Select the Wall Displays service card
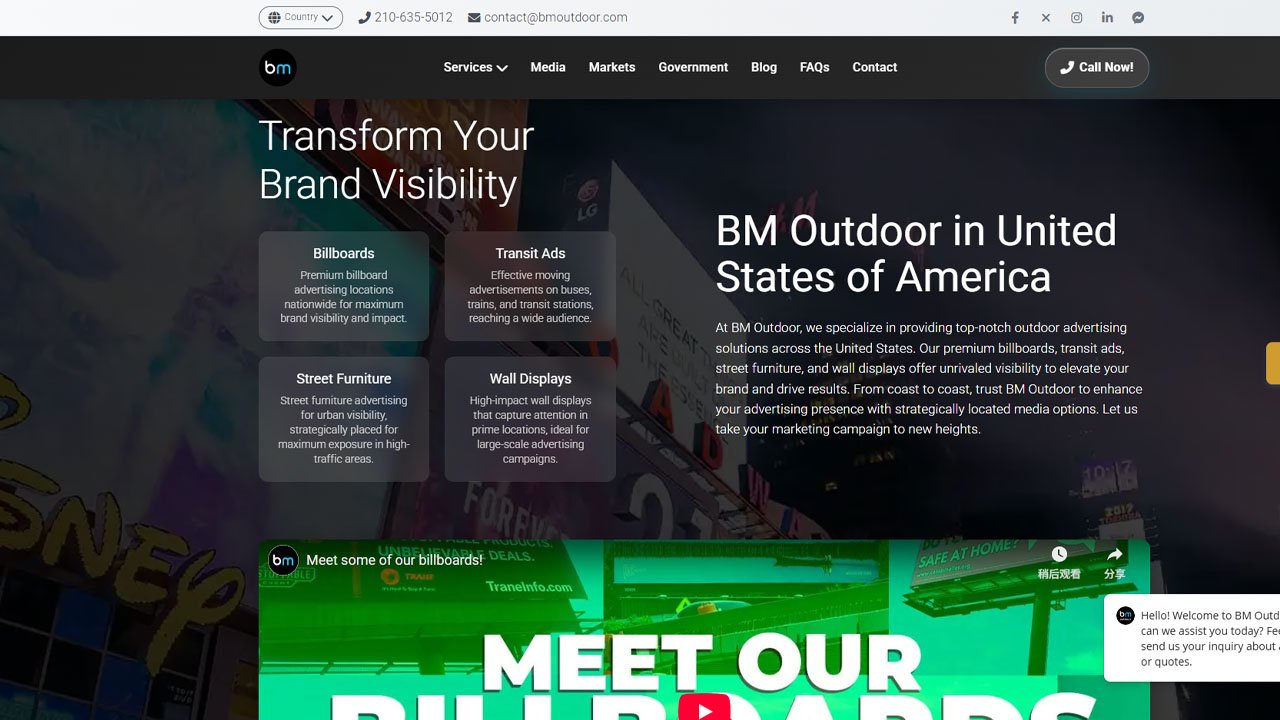 (x=530, y=419)
